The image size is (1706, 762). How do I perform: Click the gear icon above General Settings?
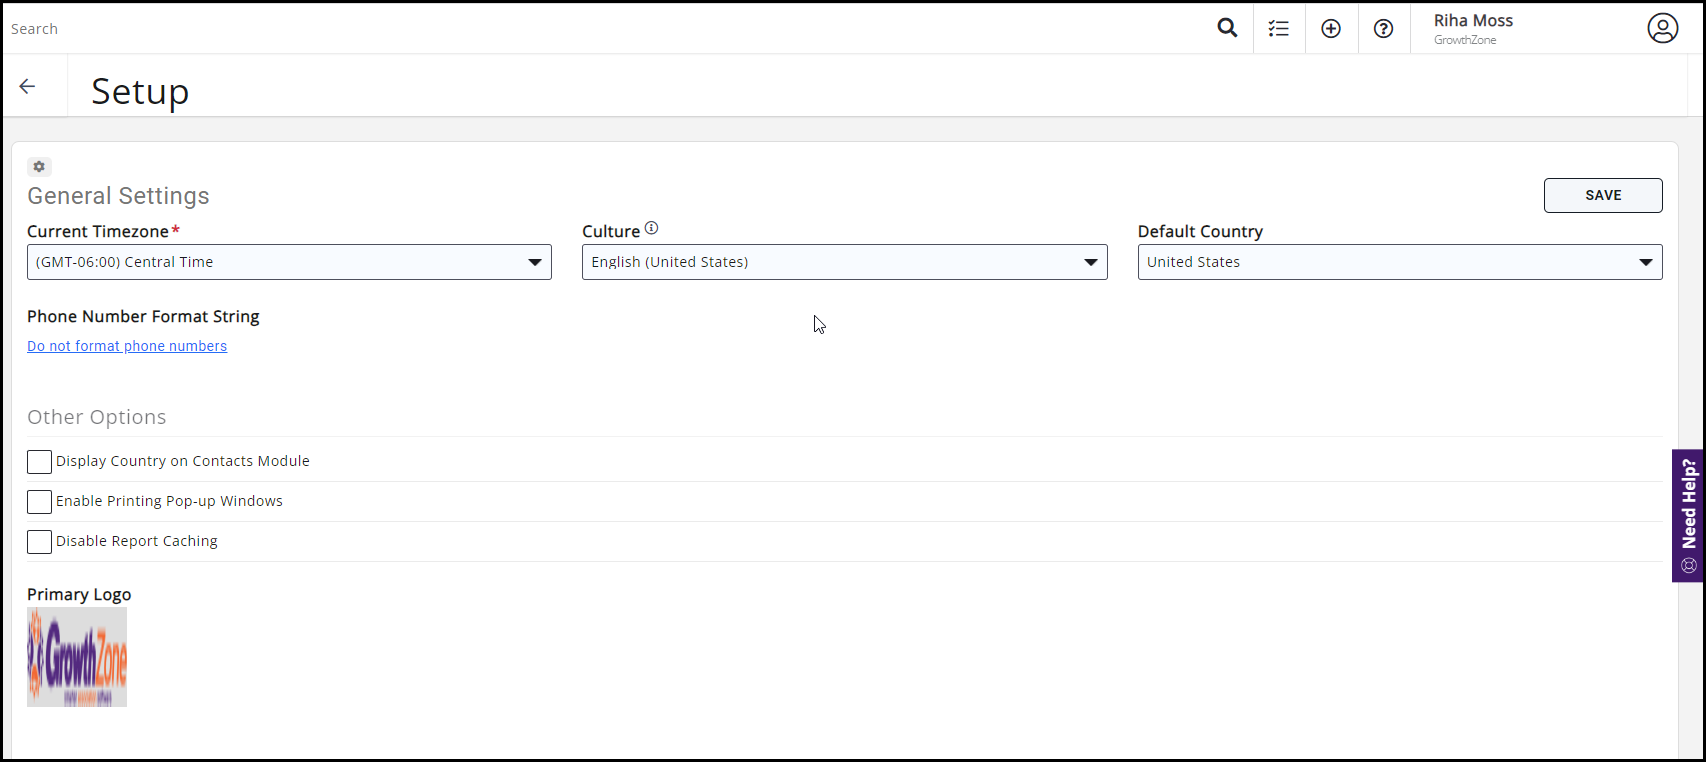39,167
